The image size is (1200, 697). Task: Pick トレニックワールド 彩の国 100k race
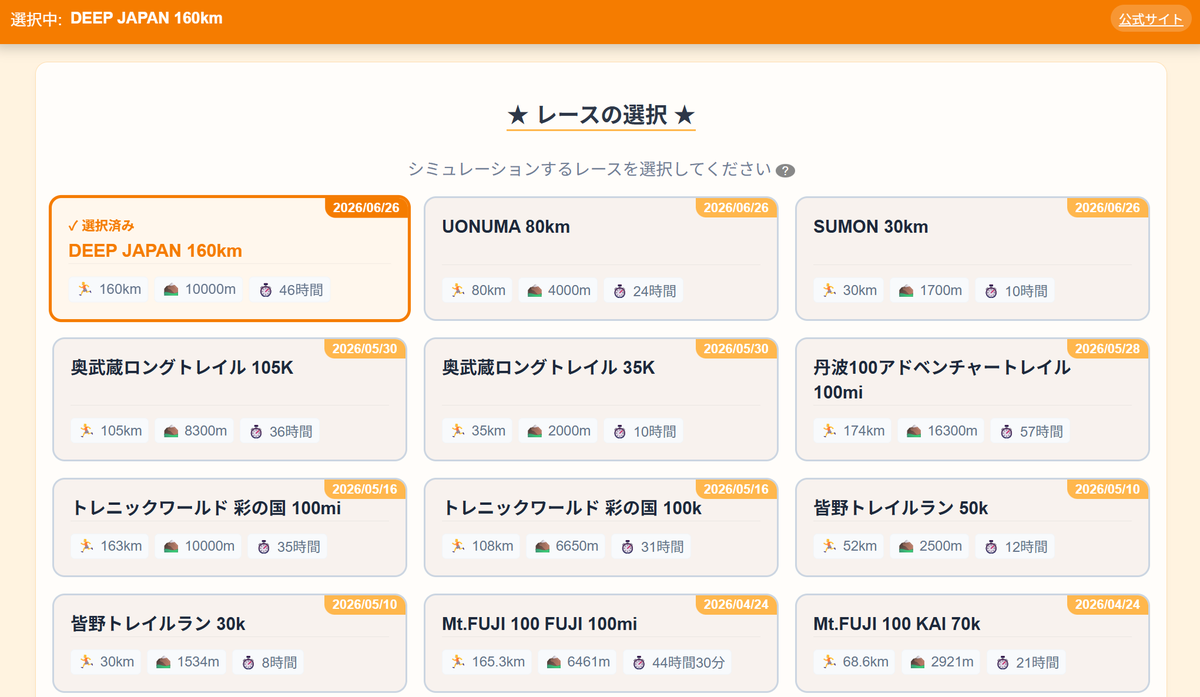coord(601,527)
